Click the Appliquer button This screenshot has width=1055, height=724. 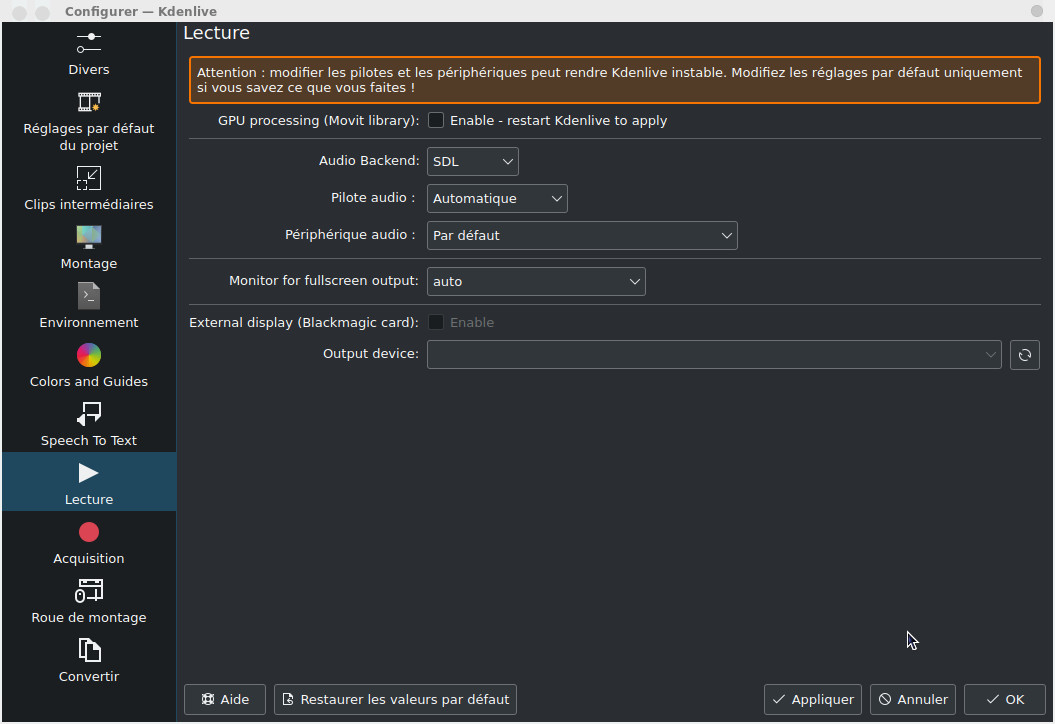(x=813, y=700)
